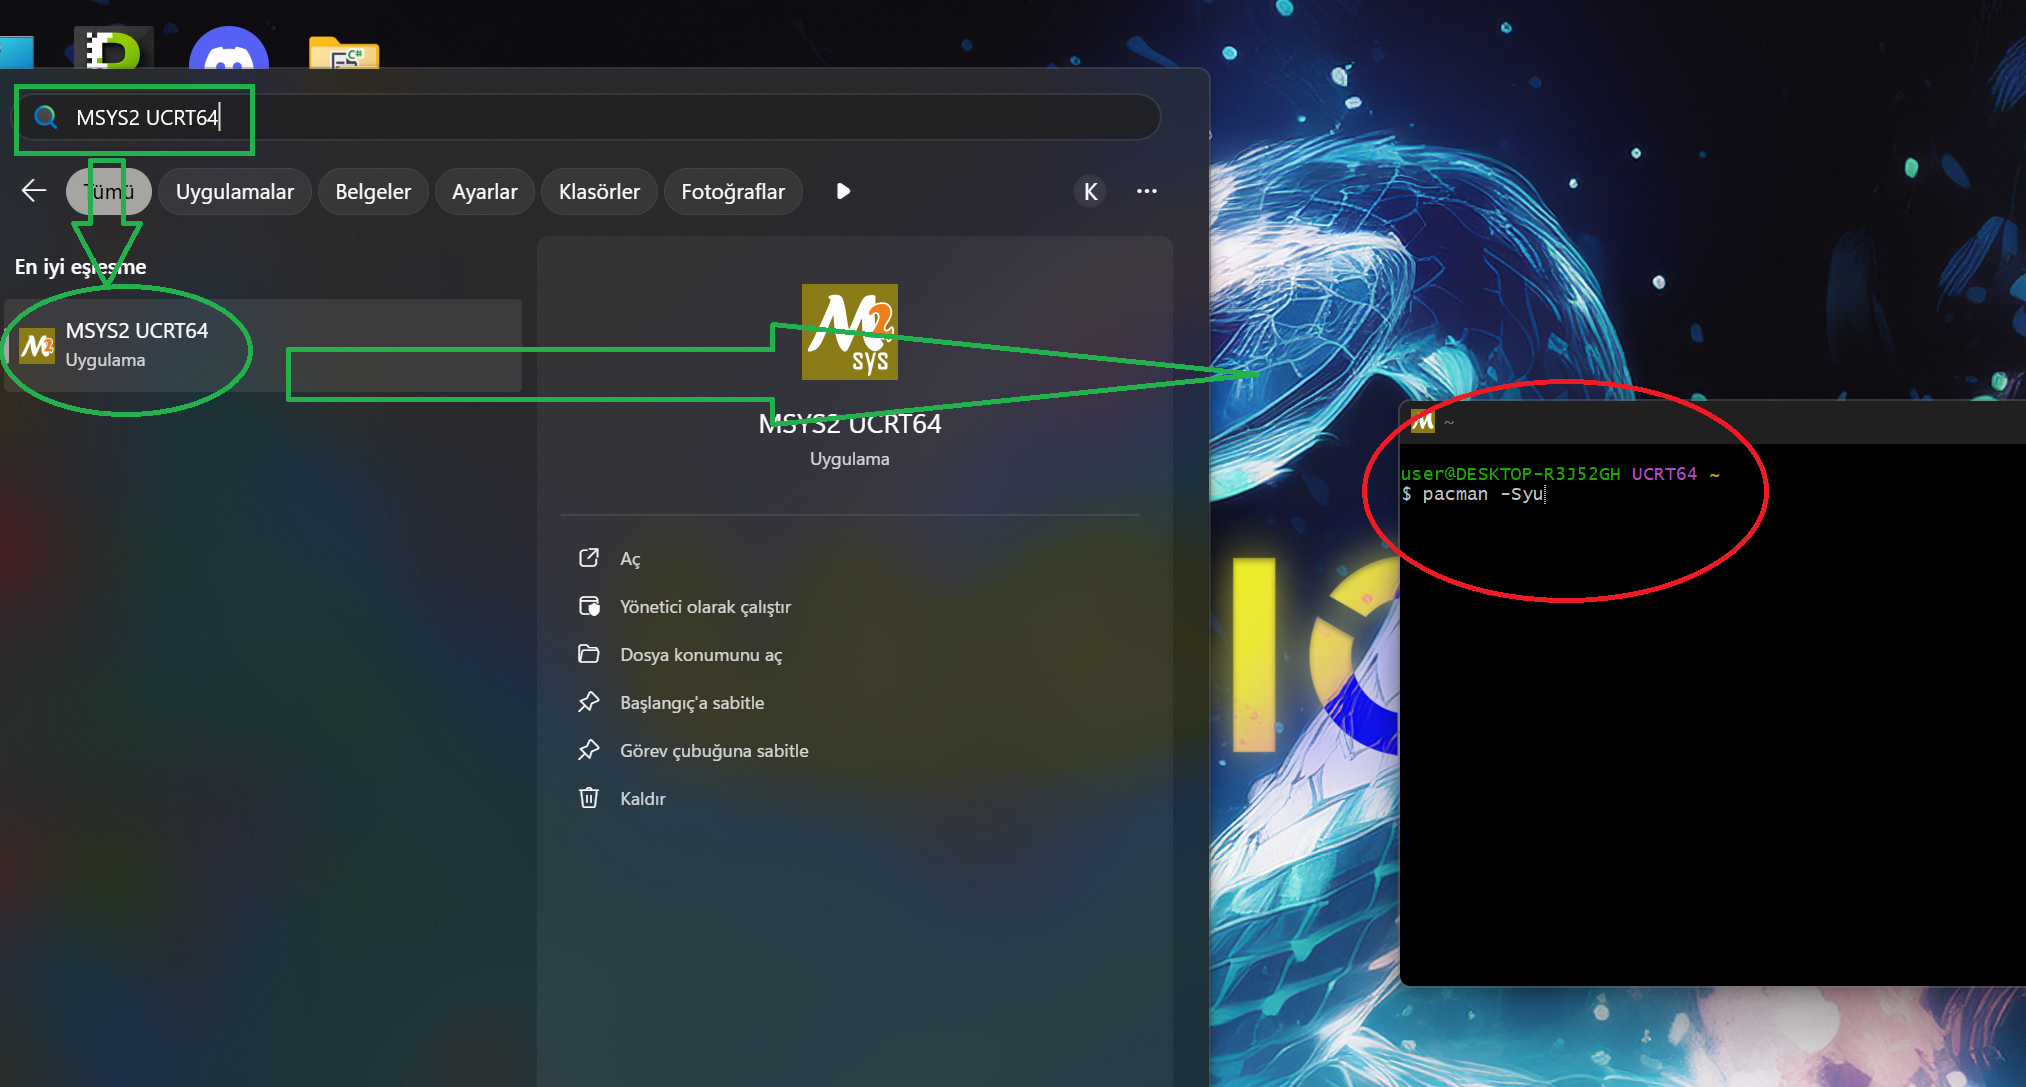
Task: Click the folder icon beside Dosya konumunu aç
Action: pos(589,653)
